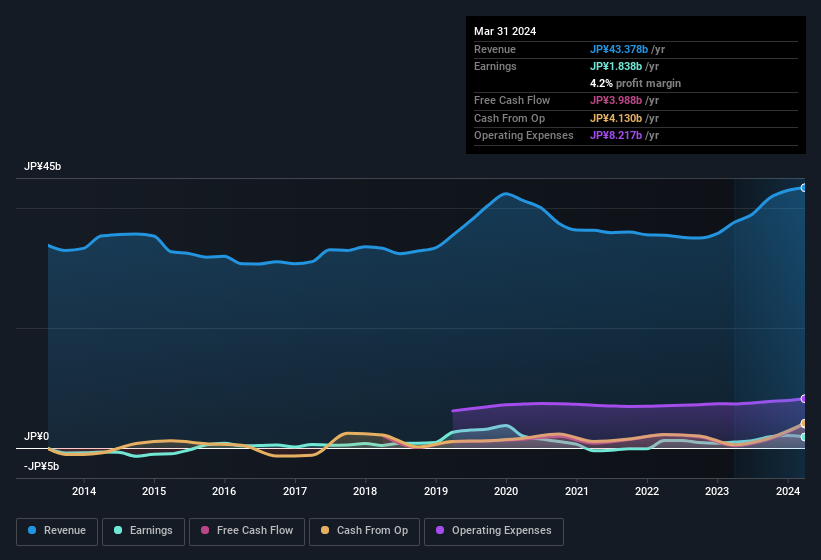Click the orange Cash From Op legend dot
Image resolution: width=821 pixels, height=560 pixels.
tap(326, 531)
